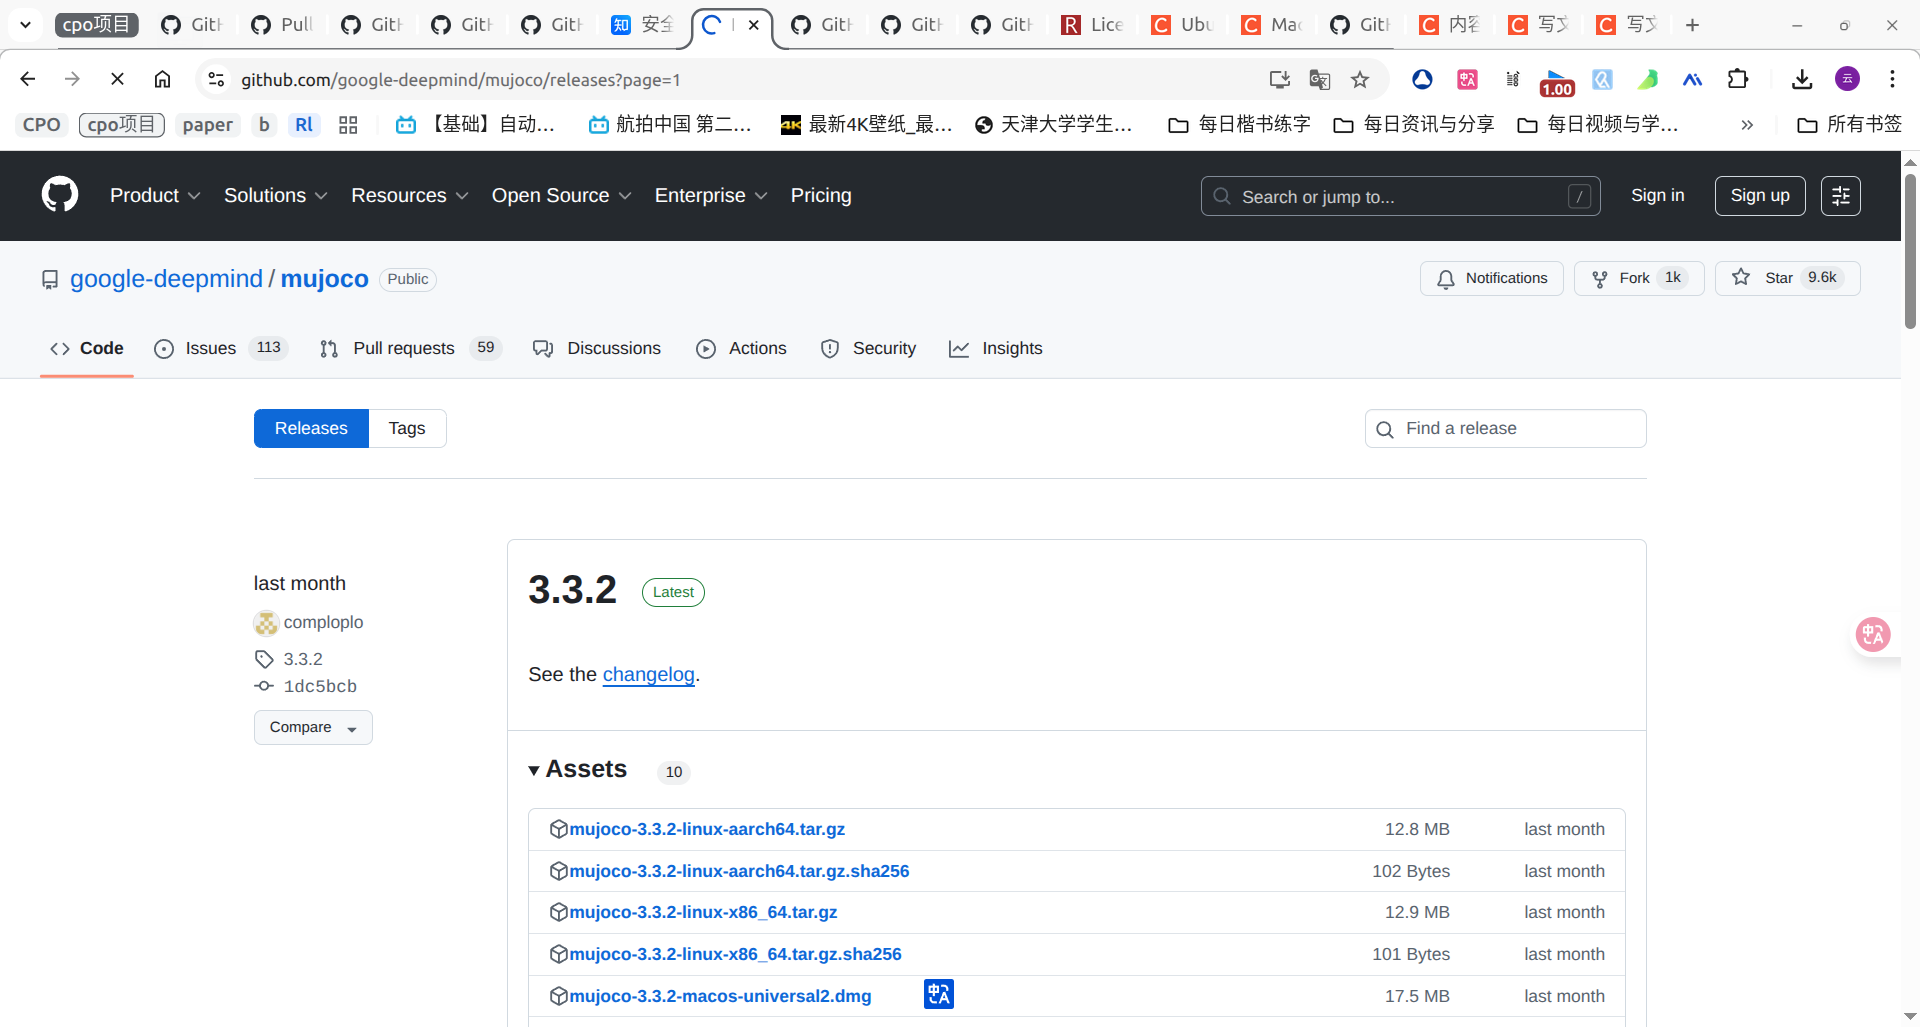This screenshot has width=1920, height=1027.
Task: Open the Compare dropdown button
Action: coord(313,727)
